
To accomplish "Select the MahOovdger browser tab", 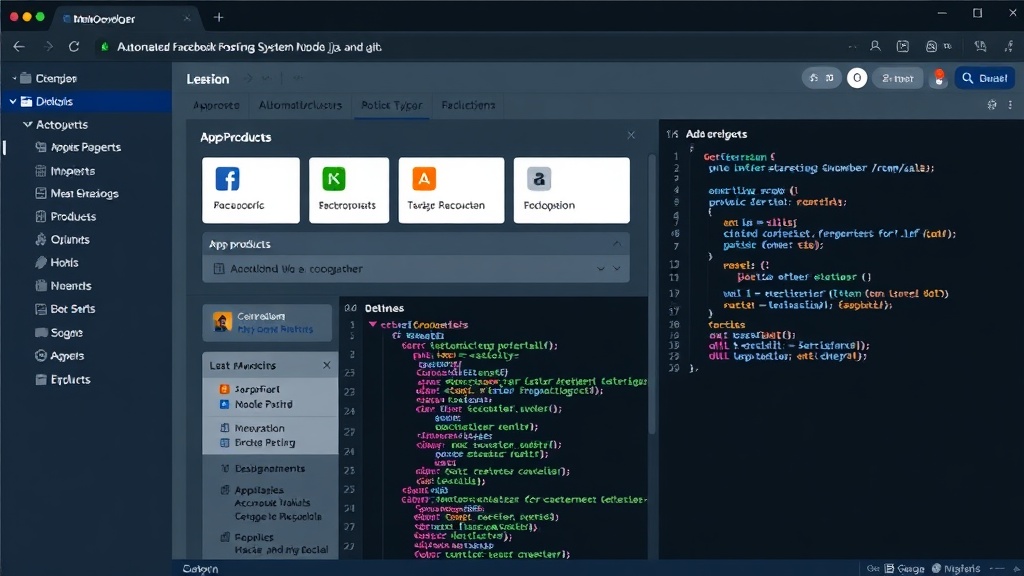I will coord(127,18).
